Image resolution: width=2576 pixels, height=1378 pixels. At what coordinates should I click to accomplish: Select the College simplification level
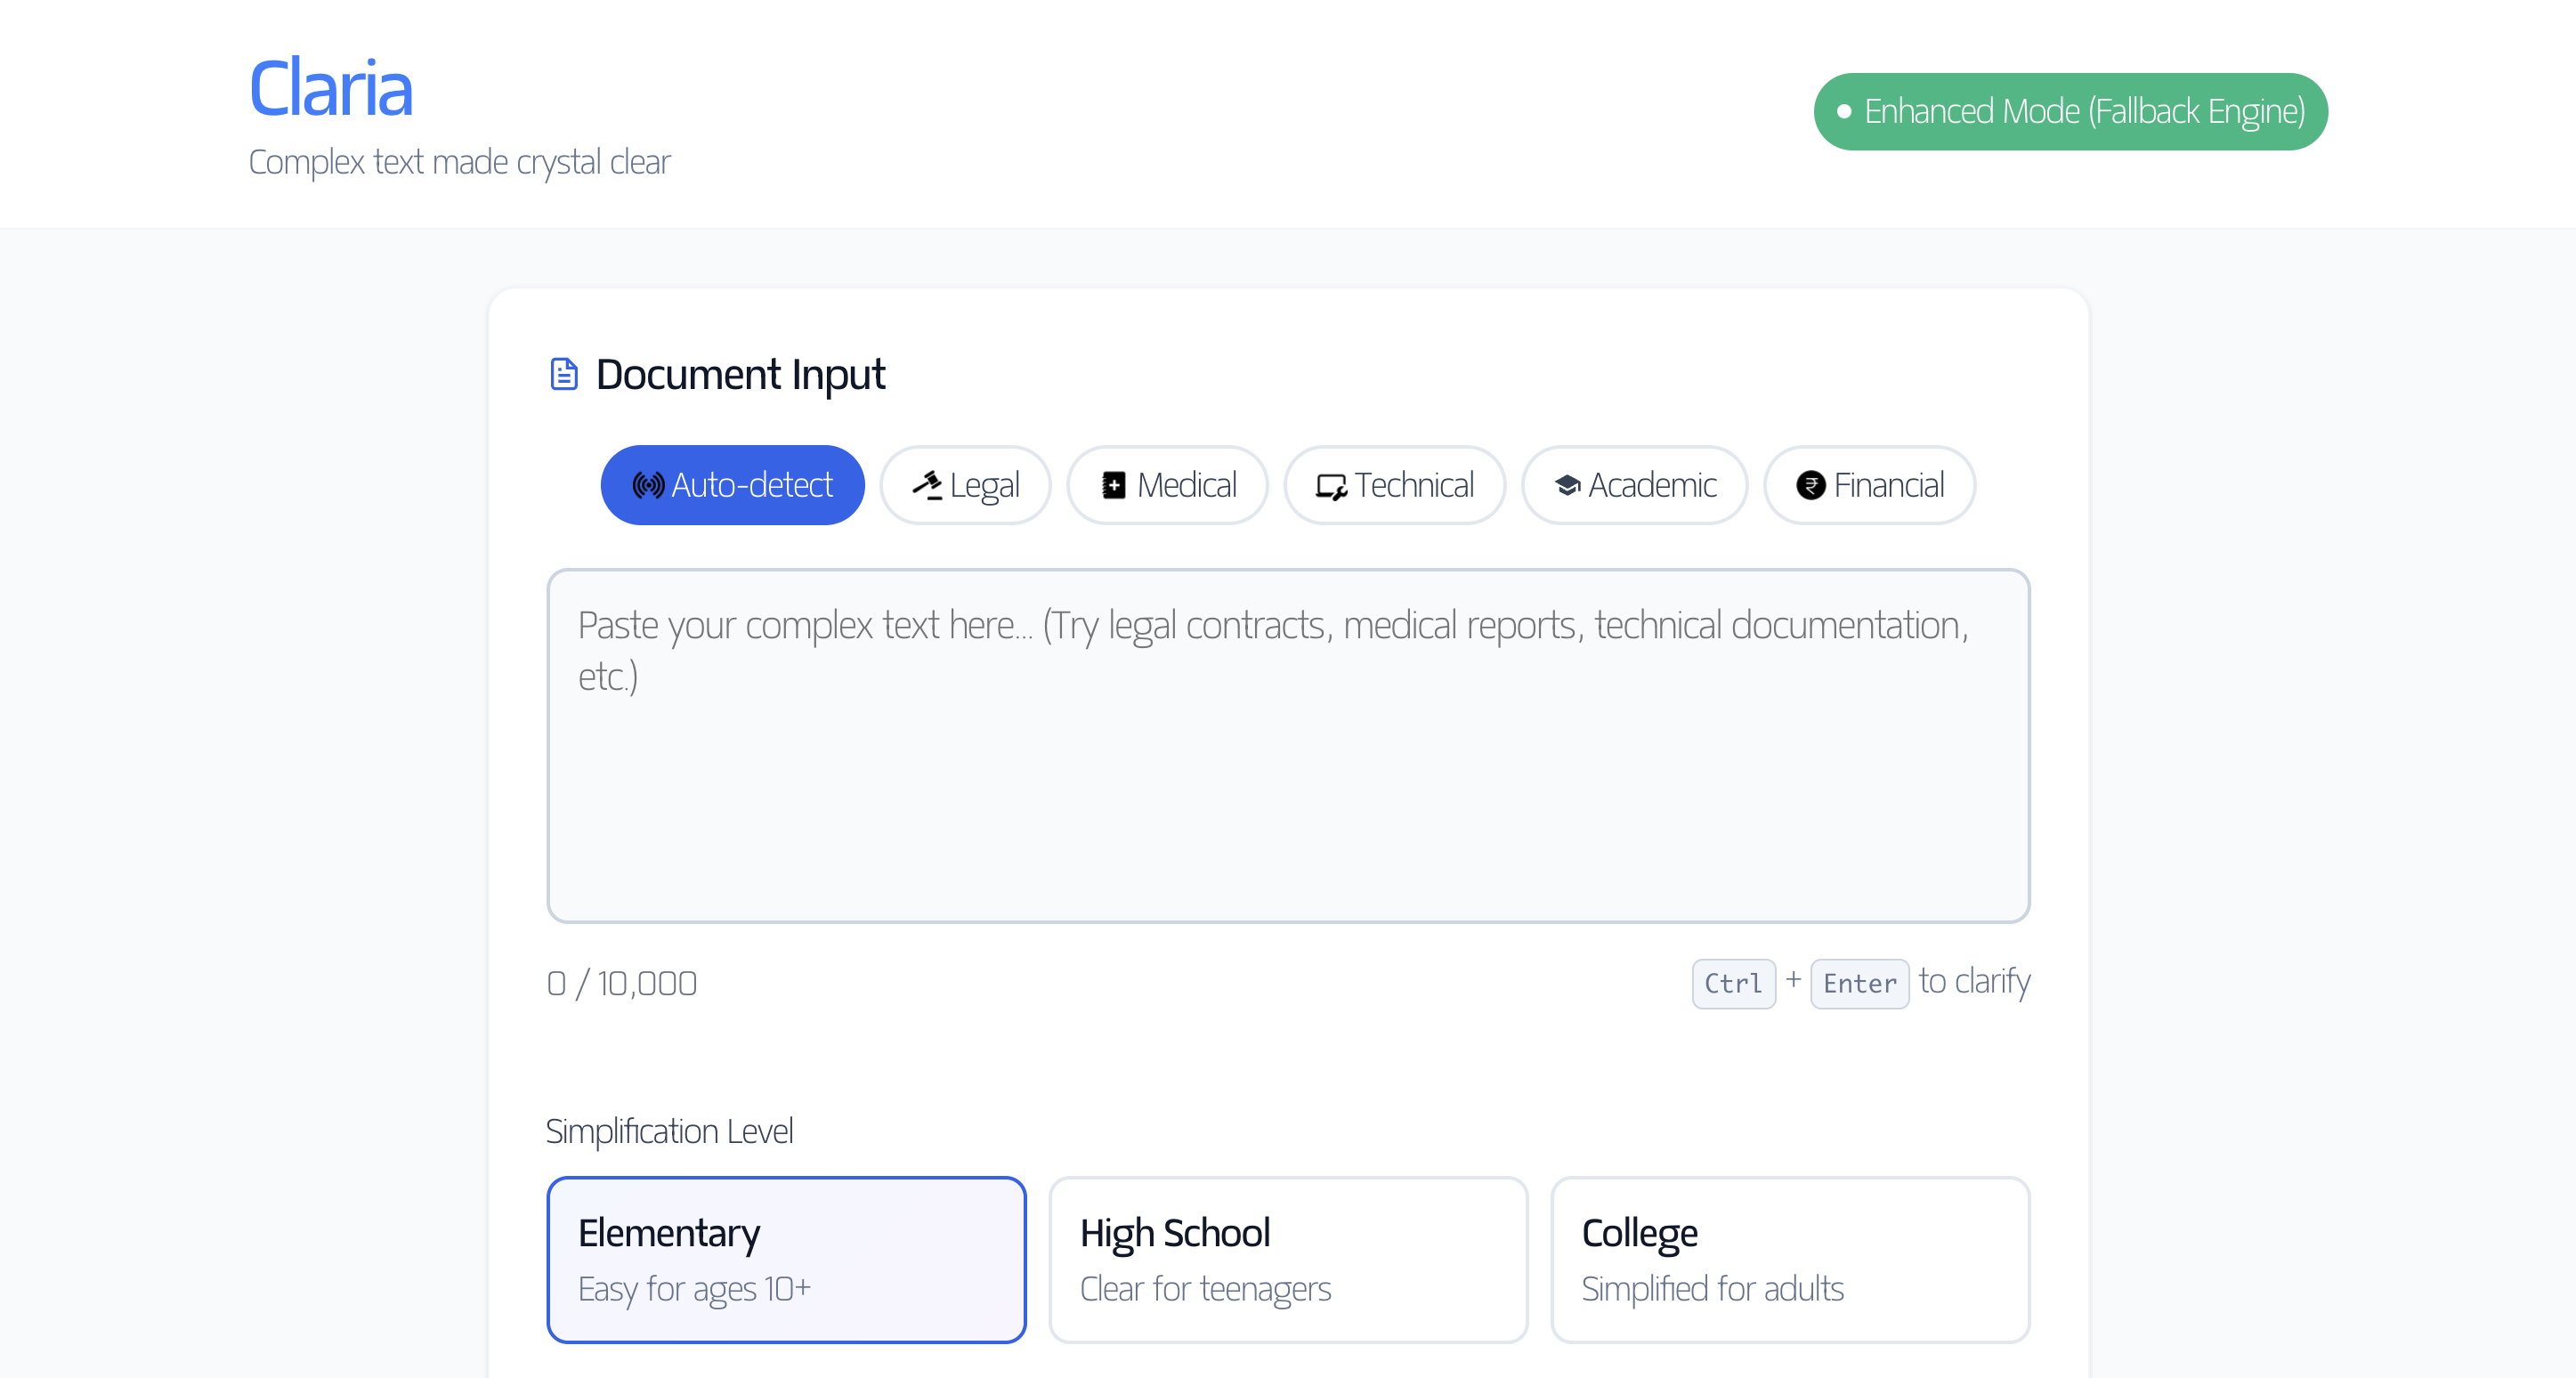pyautogui.click(x=1789, y=1259)
